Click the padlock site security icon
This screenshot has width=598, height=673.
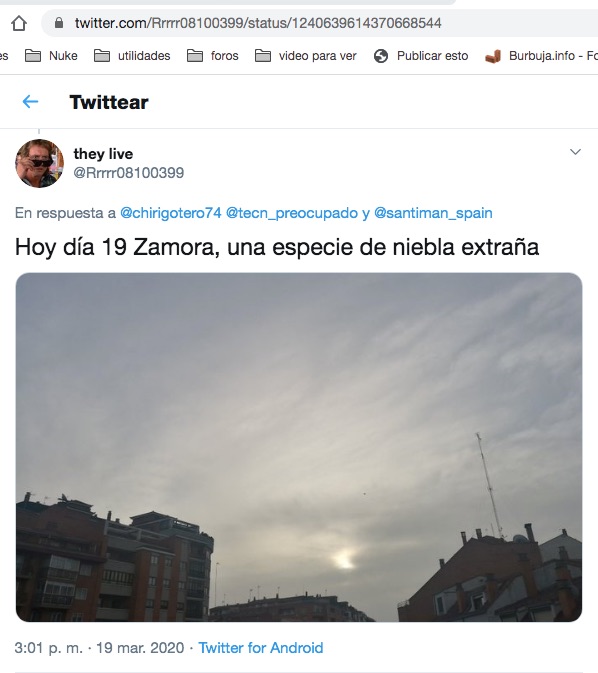pyautogui.click(x=59, y=23)
